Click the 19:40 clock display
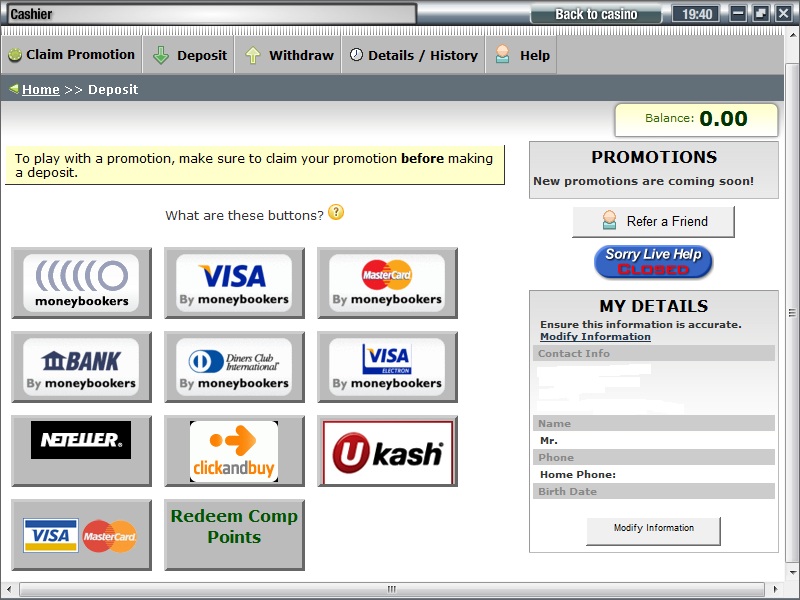Viewport: 800px width, 600px height. point(696,14)
